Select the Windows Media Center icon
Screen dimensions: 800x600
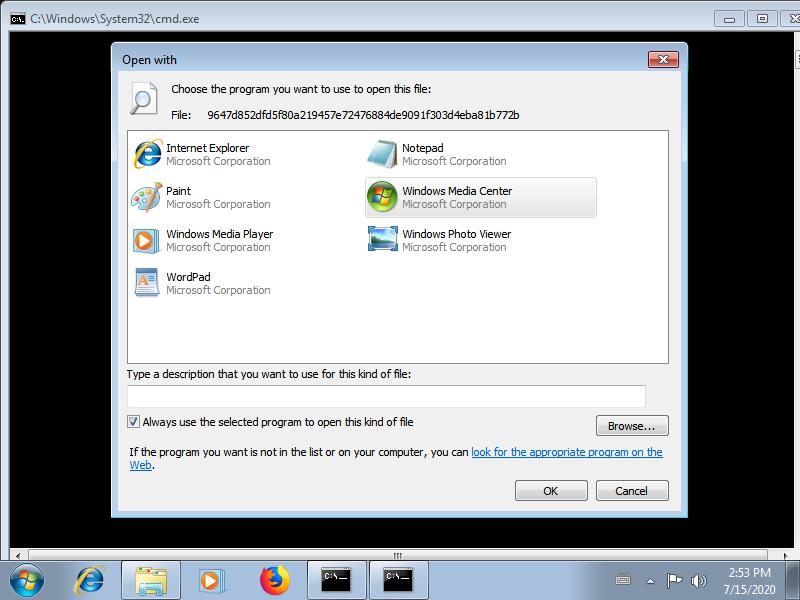(x=382, y=197)
